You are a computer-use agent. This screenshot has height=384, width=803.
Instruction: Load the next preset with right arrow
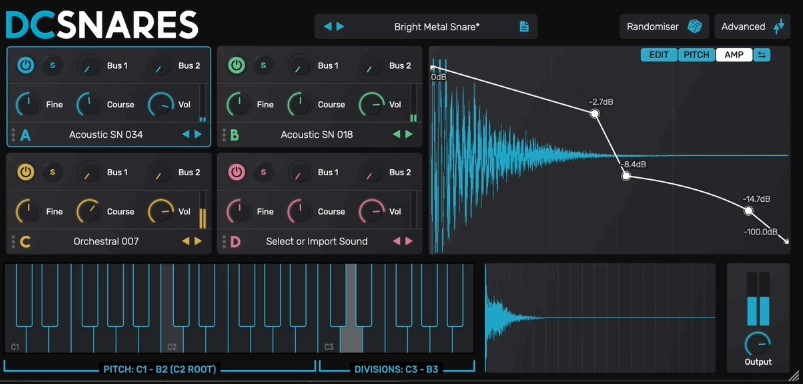pyautogui.click(x=340, y=27)
